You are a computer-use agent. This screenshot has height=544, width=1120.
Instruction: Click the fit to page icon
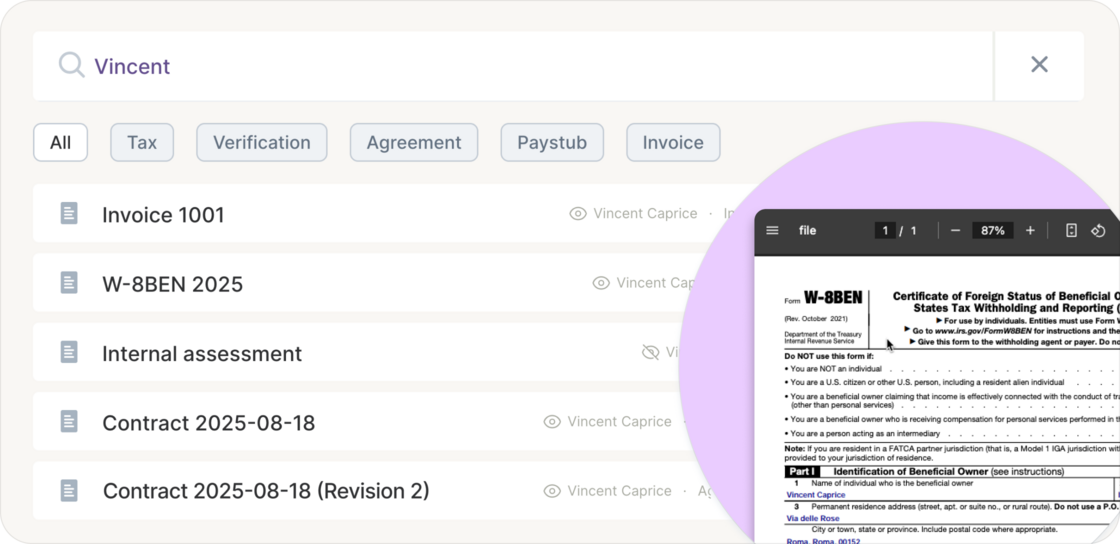click(1071, 231)
